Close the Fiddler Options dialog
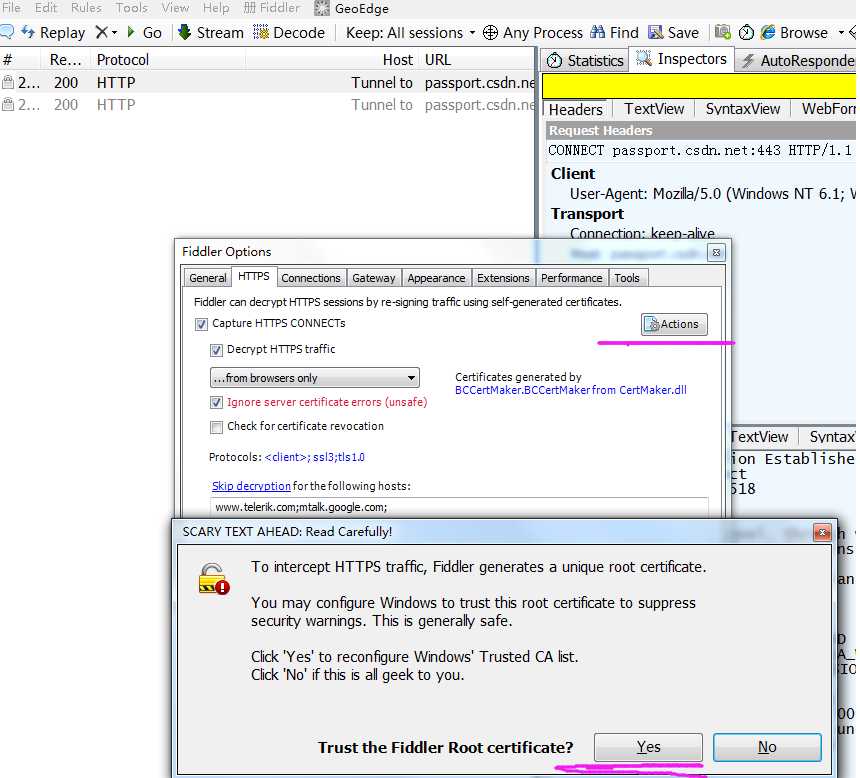 coord(716,252)
